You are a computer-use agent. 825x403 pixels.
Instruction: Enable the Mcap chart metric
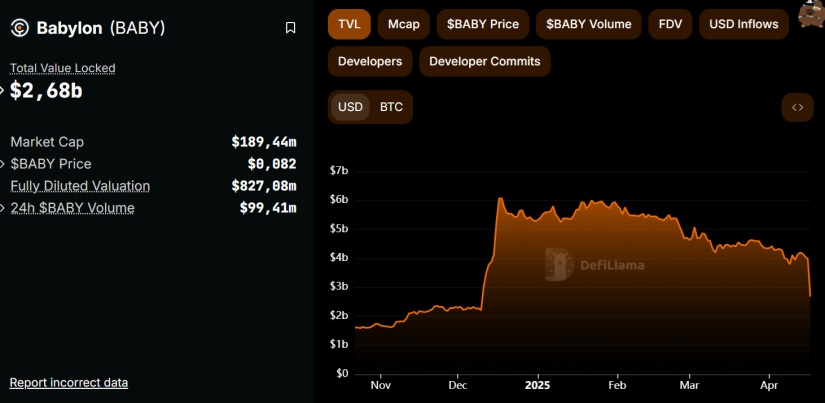point(404,24)
